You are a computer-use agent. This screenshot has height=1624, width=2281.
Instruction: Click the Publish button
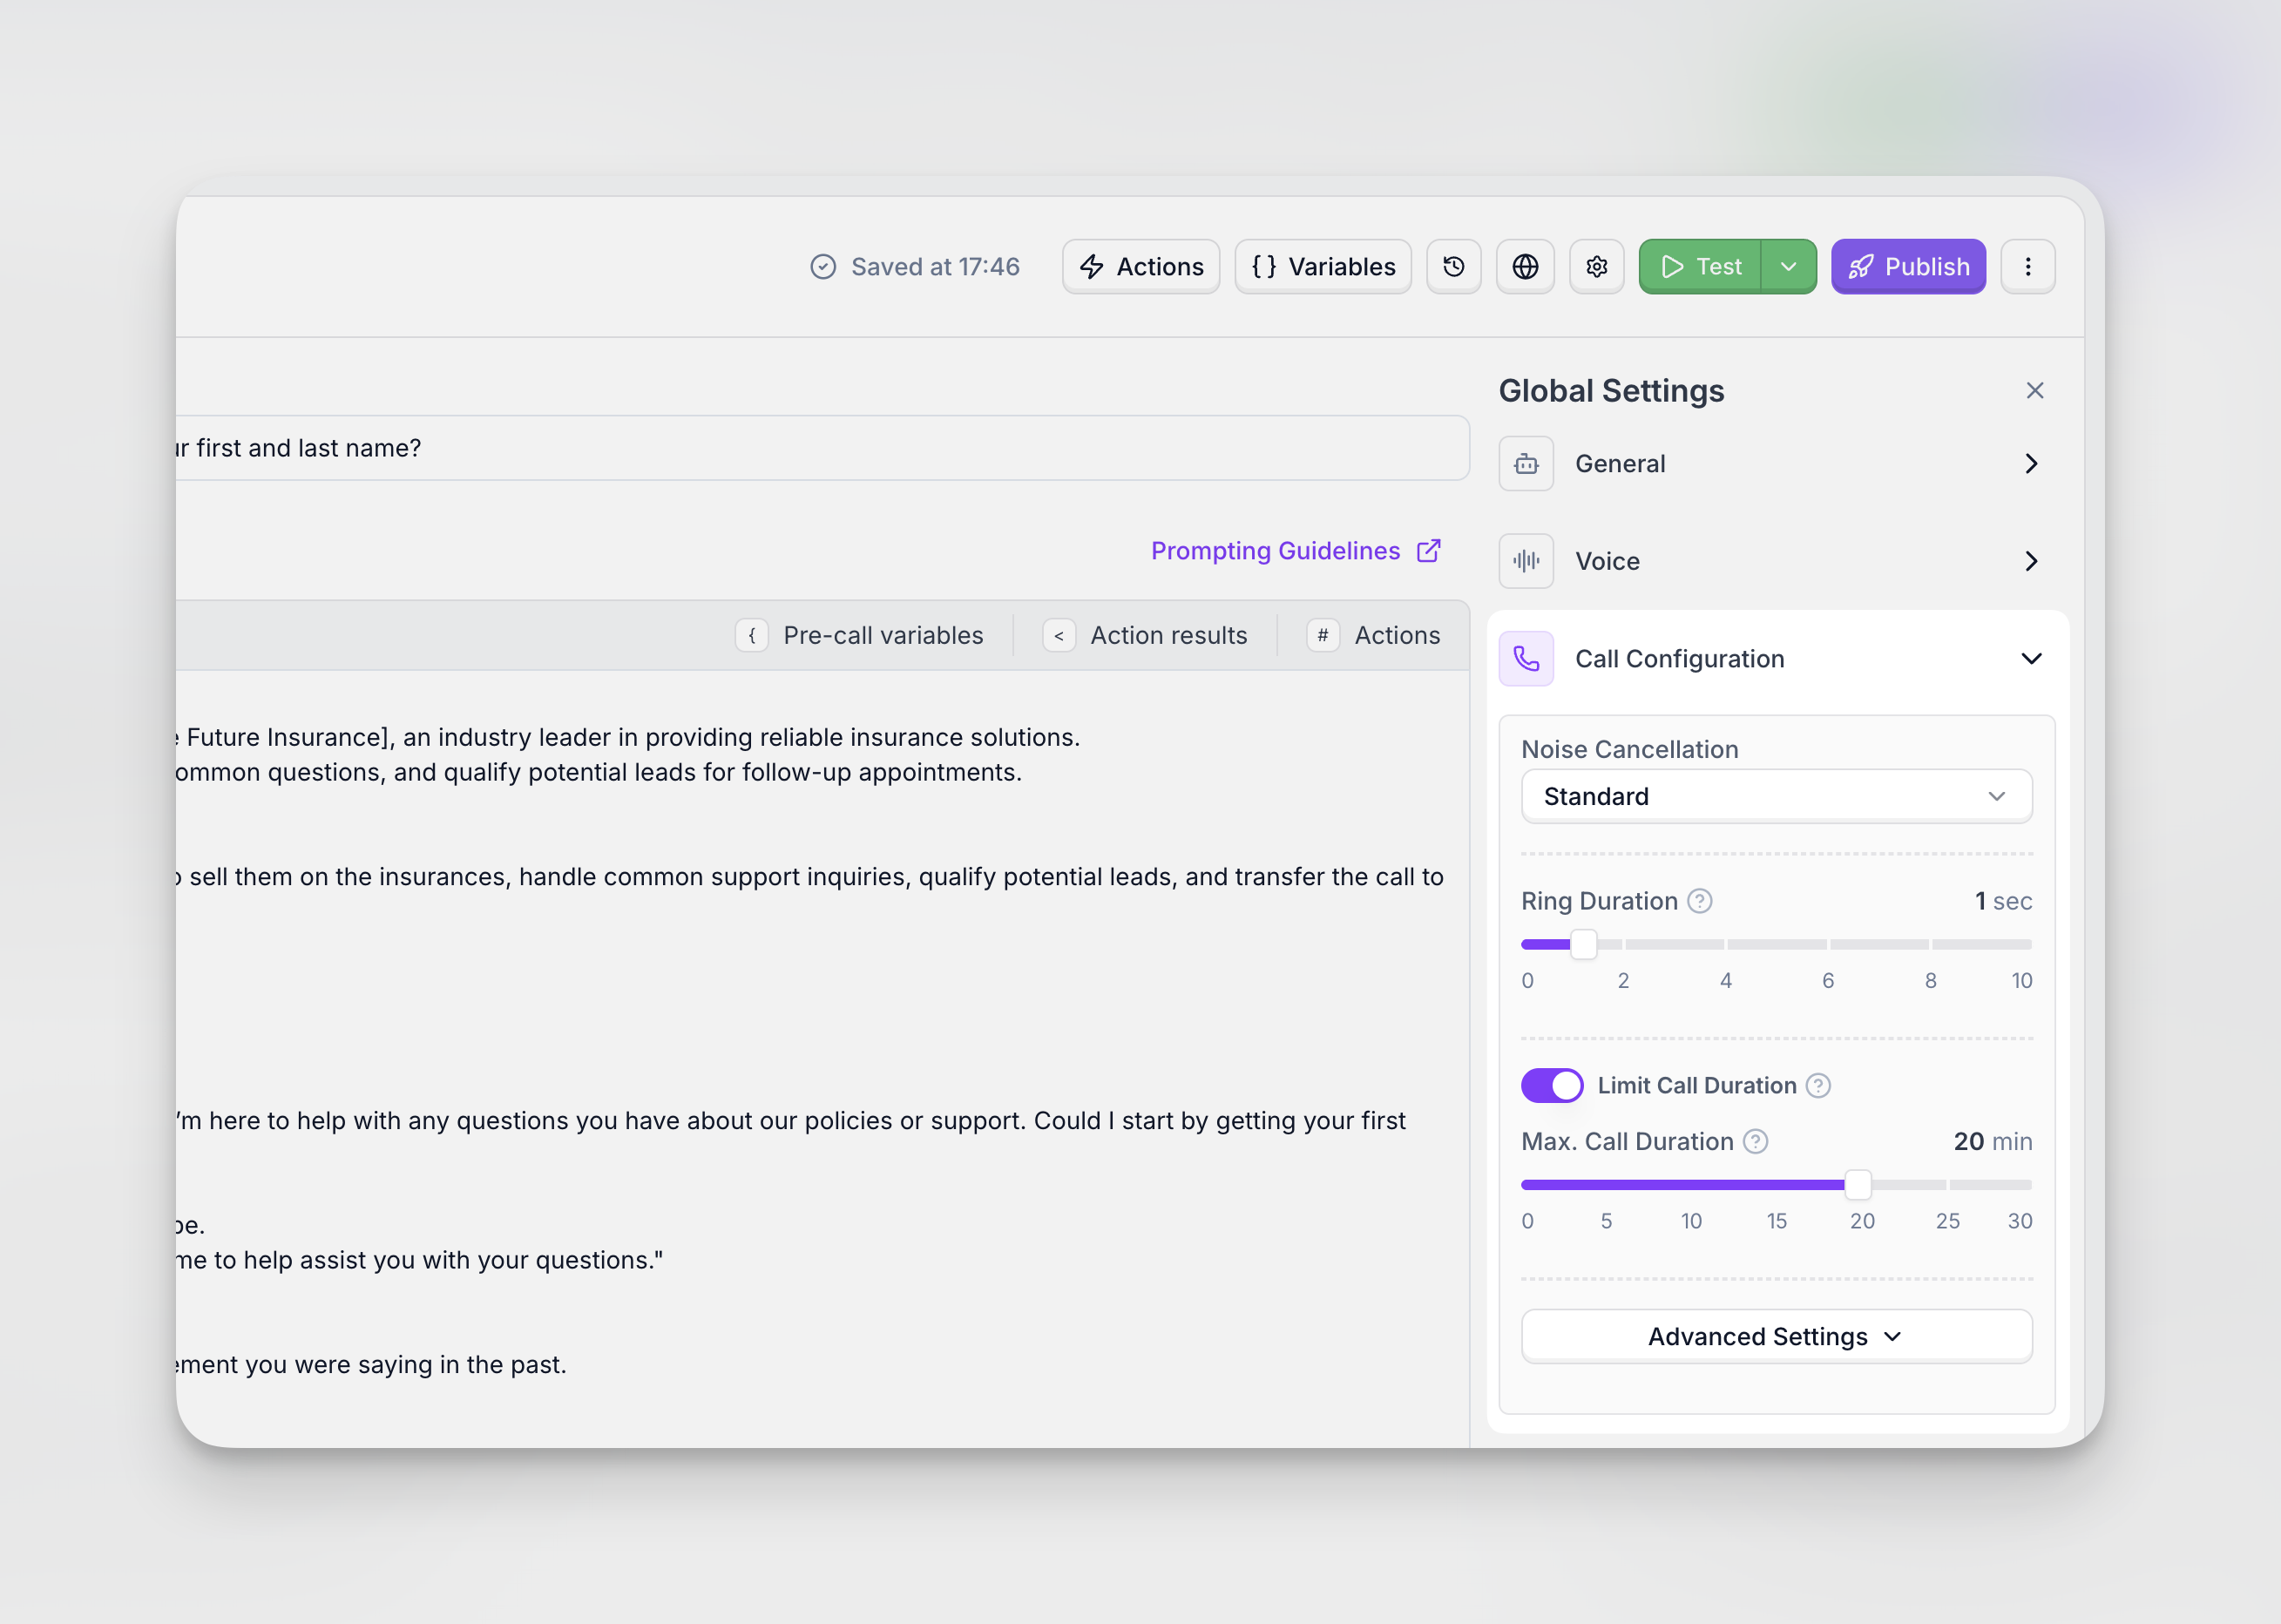pyautogui.click(x=1907, y=266)
